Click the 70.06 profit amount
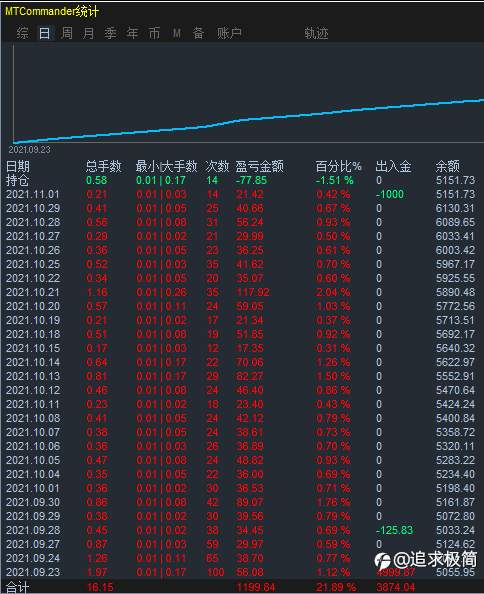 point(250,363)
